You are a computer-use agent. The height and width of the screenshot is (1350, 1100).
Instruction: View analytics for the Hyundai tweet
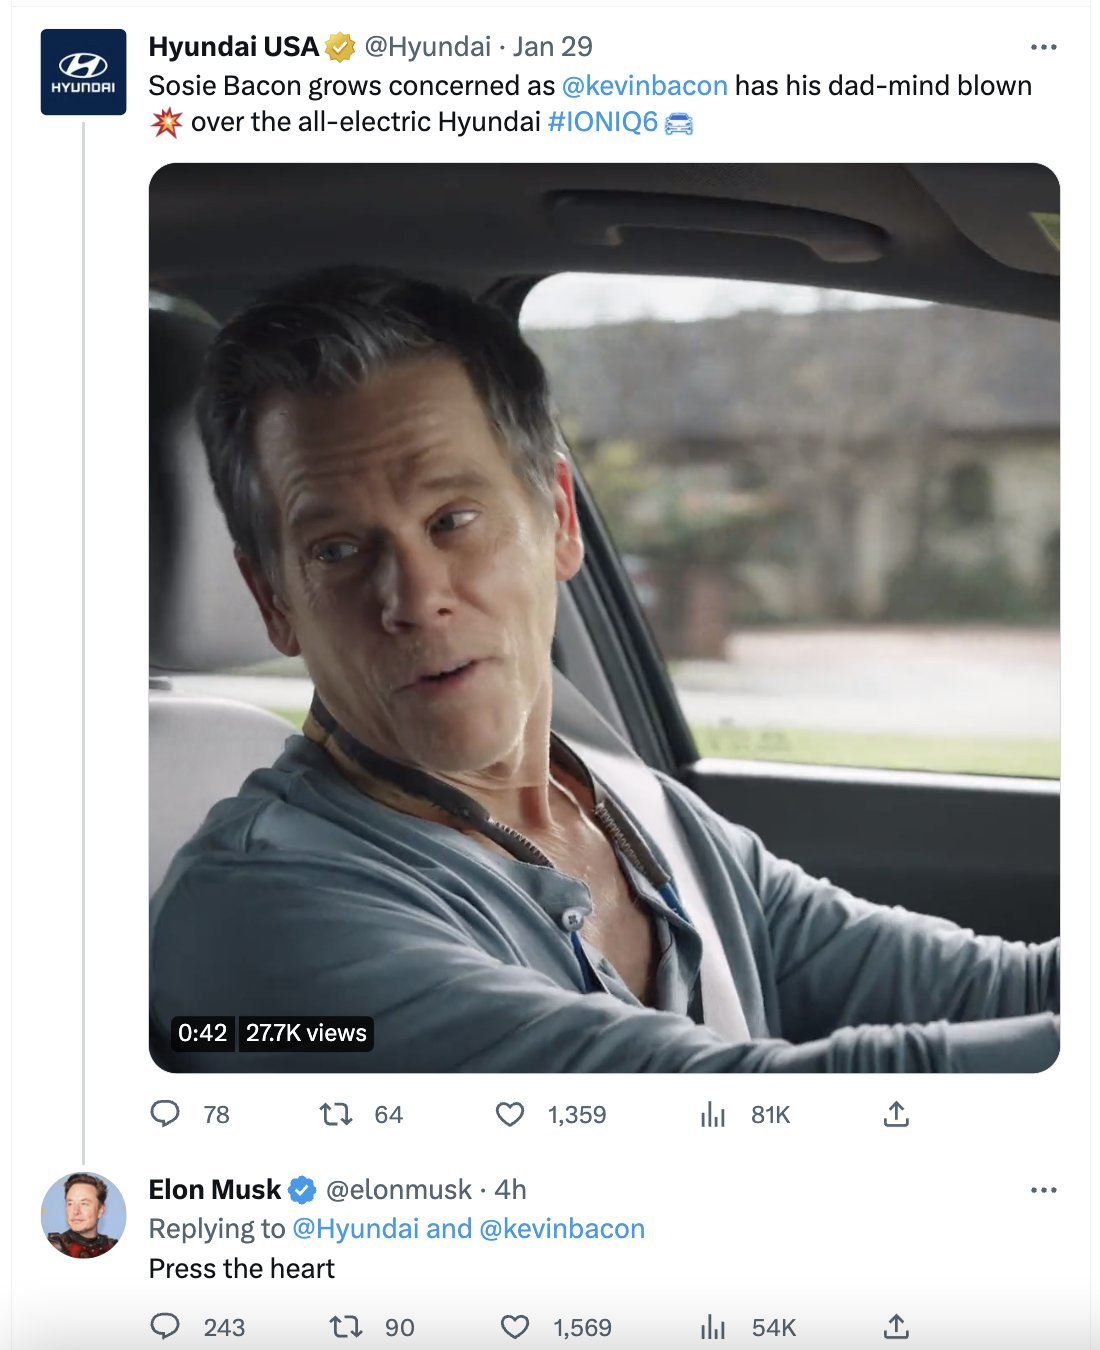(x=713, y=1114)
